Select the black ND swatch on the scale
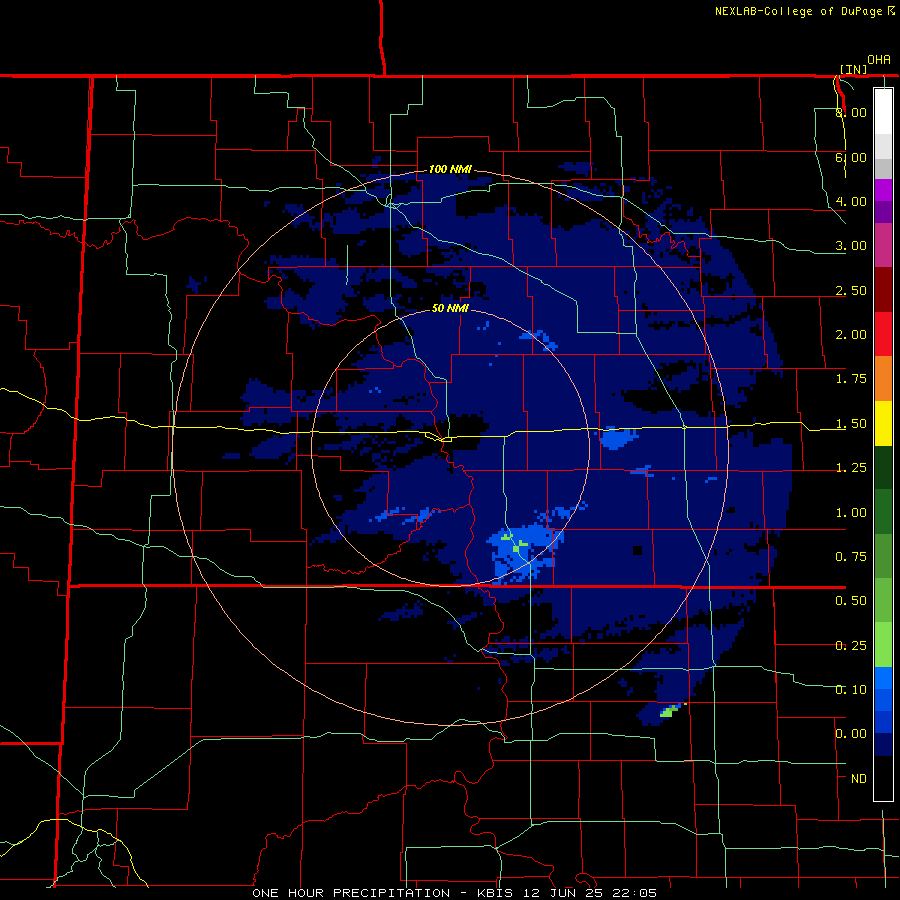The image size is (900, 900). (883, 778)
